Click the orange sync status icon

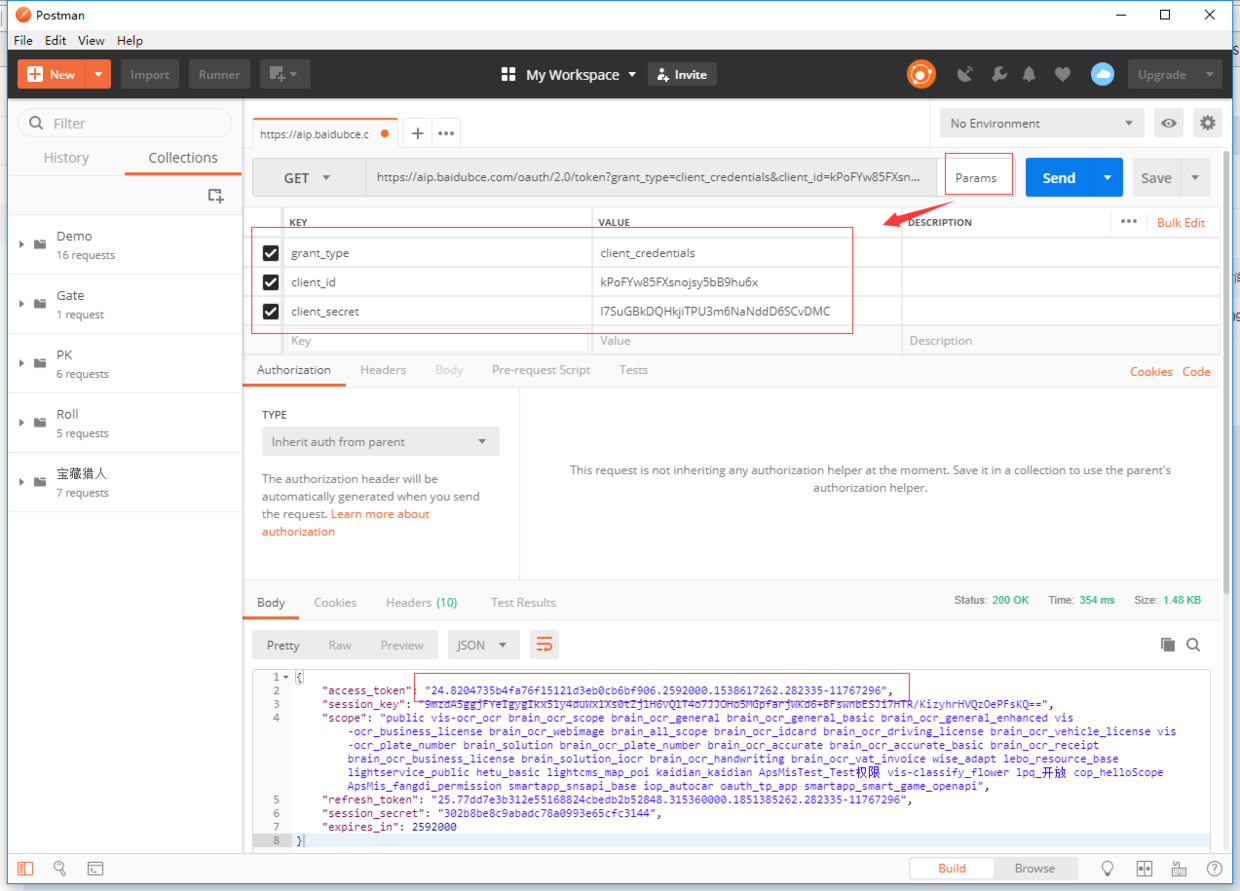[x=921, y=74]
